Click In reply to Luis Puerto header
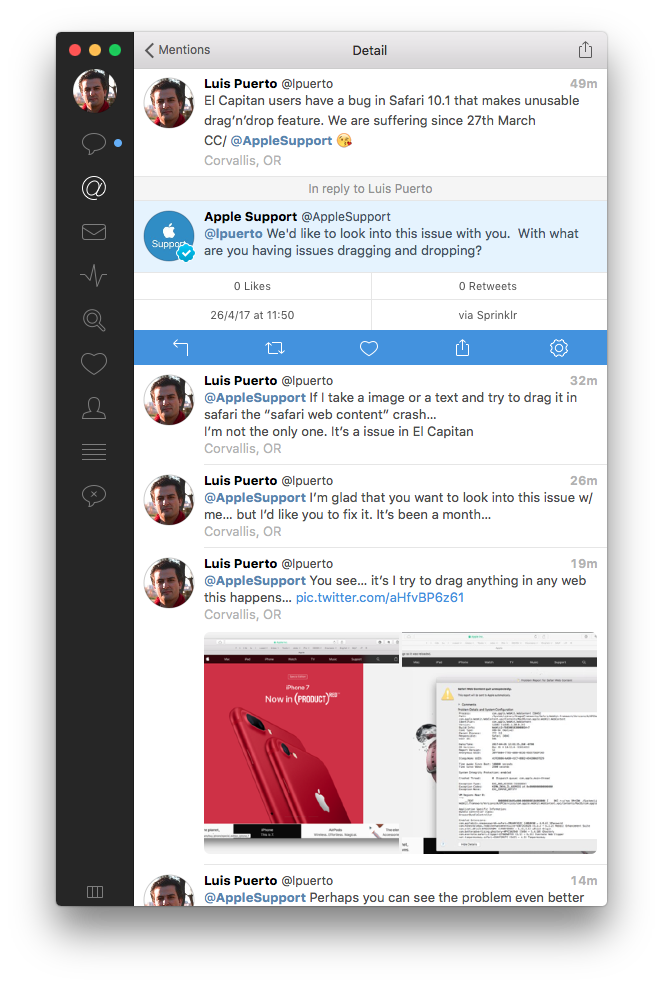 (370, 189)
